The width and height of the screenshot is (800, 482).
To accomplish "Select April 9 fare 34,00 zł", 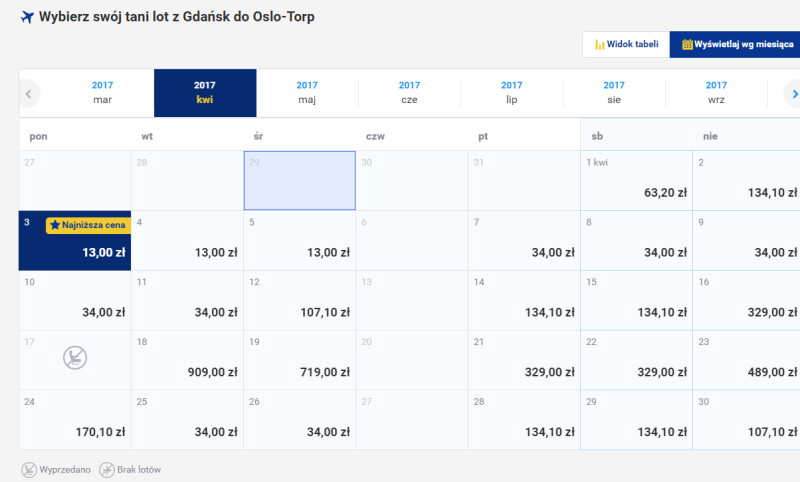I will coord(746,241).
